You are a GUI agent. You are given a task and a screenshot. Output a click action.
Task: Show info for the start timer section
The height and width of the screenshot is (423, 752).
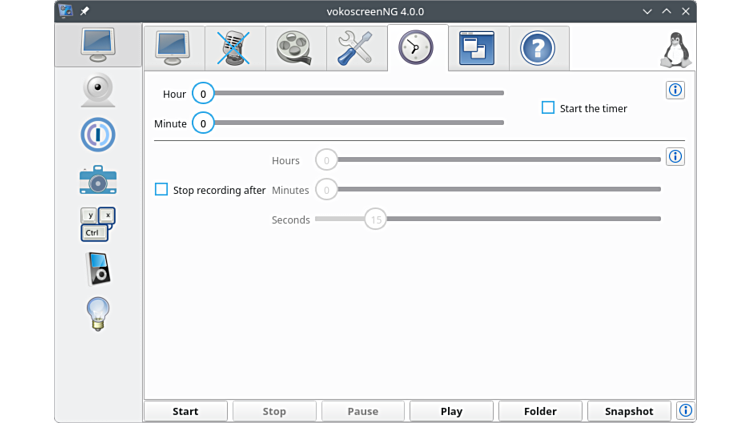point(675,91)
